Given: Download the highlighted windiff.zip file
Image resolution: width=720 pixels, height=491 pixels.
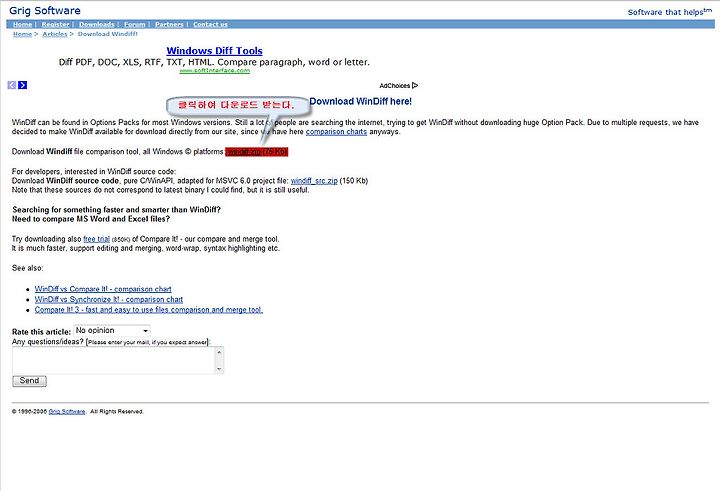Looking at the screenshot, I should 257,152.
